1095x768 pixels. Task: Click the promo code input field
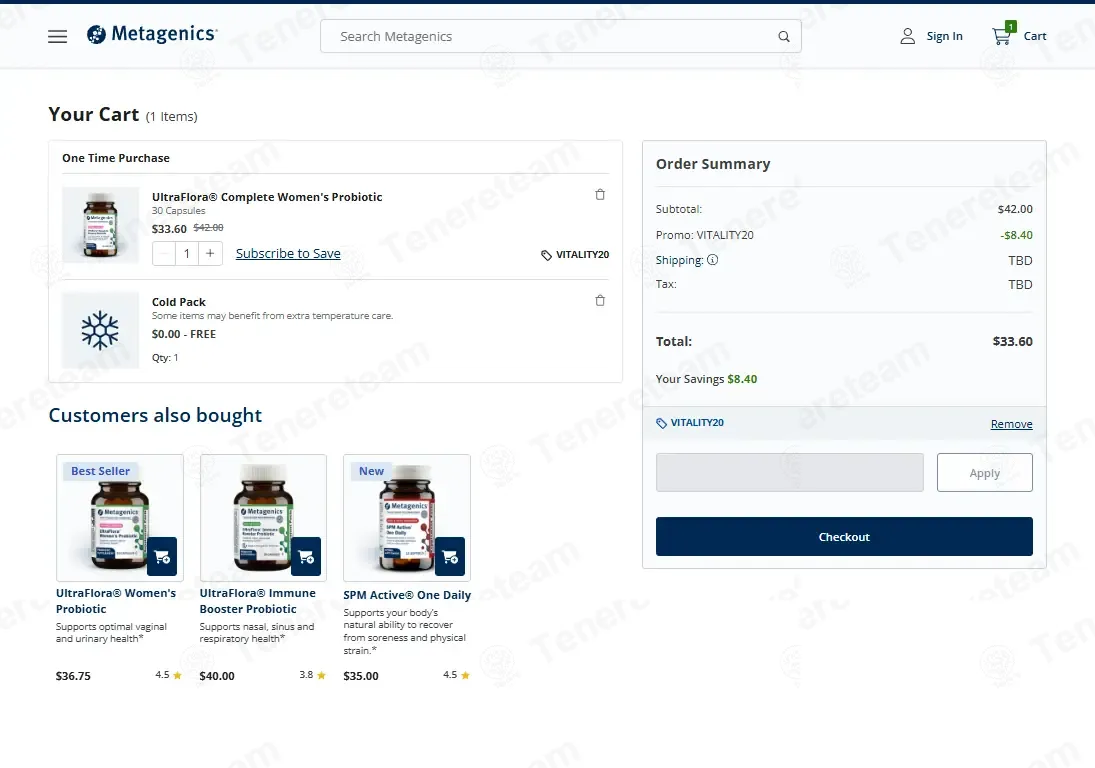(x=789, y=473)
